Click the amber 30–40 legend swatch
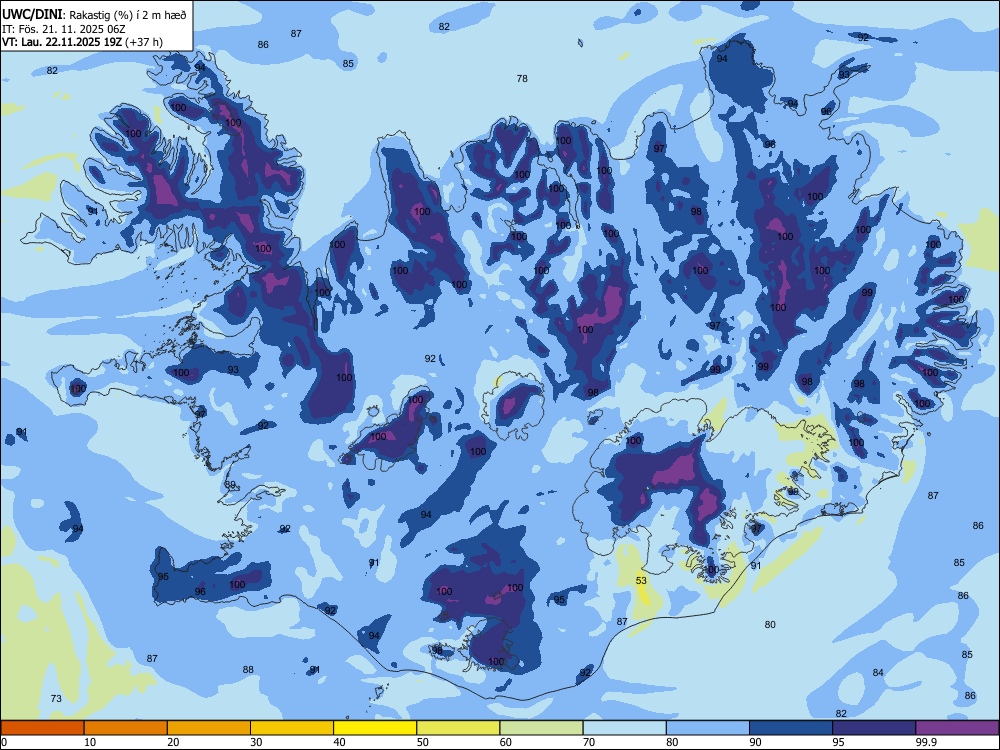The image size is (1000, 750). click(292, 728)
